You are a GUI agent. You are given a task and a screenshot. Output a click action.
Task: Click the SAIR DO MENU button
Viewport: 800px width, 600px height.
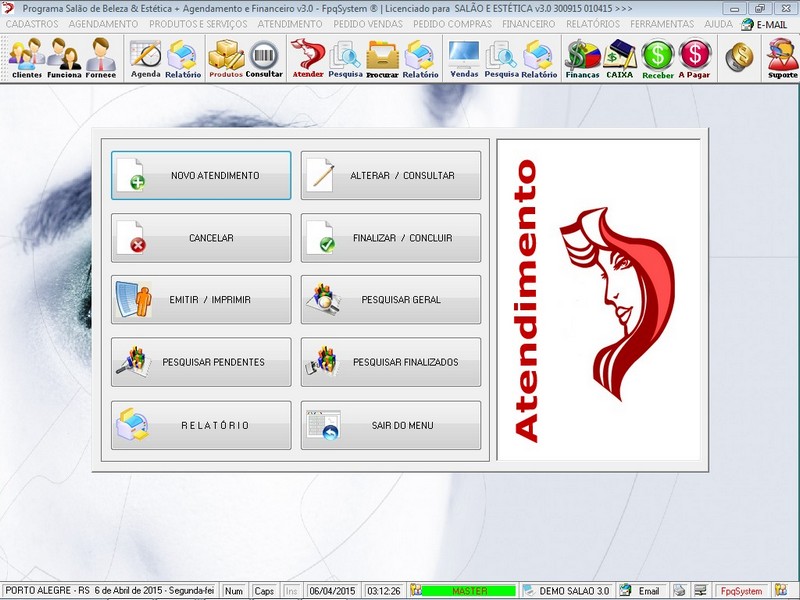(x=391, y=425)
